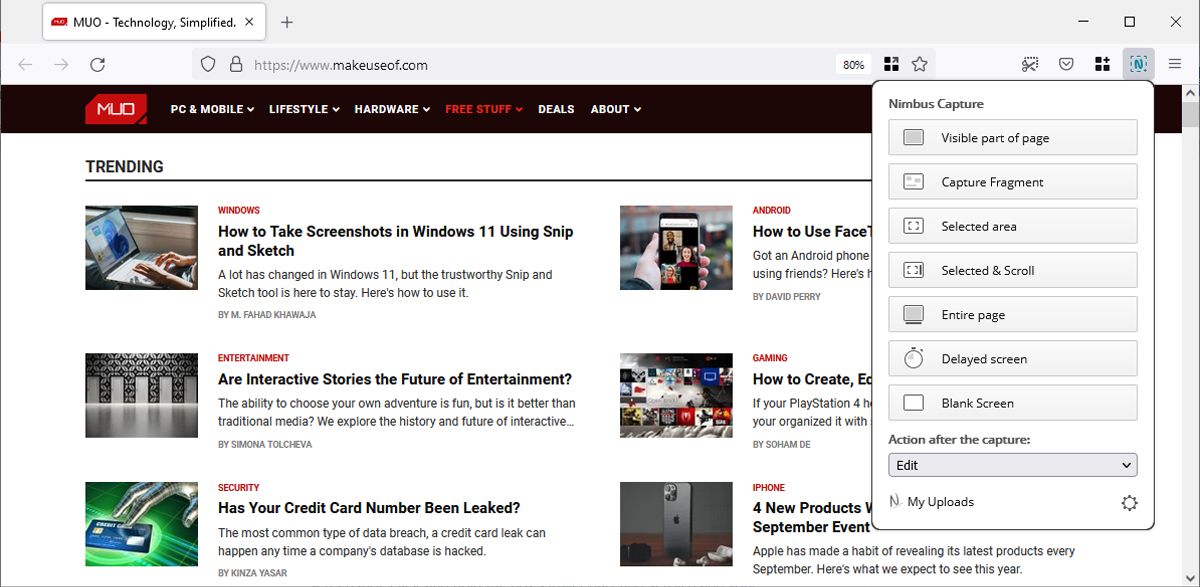Expand the Lifestyle menu

click(x=304, y=109)
